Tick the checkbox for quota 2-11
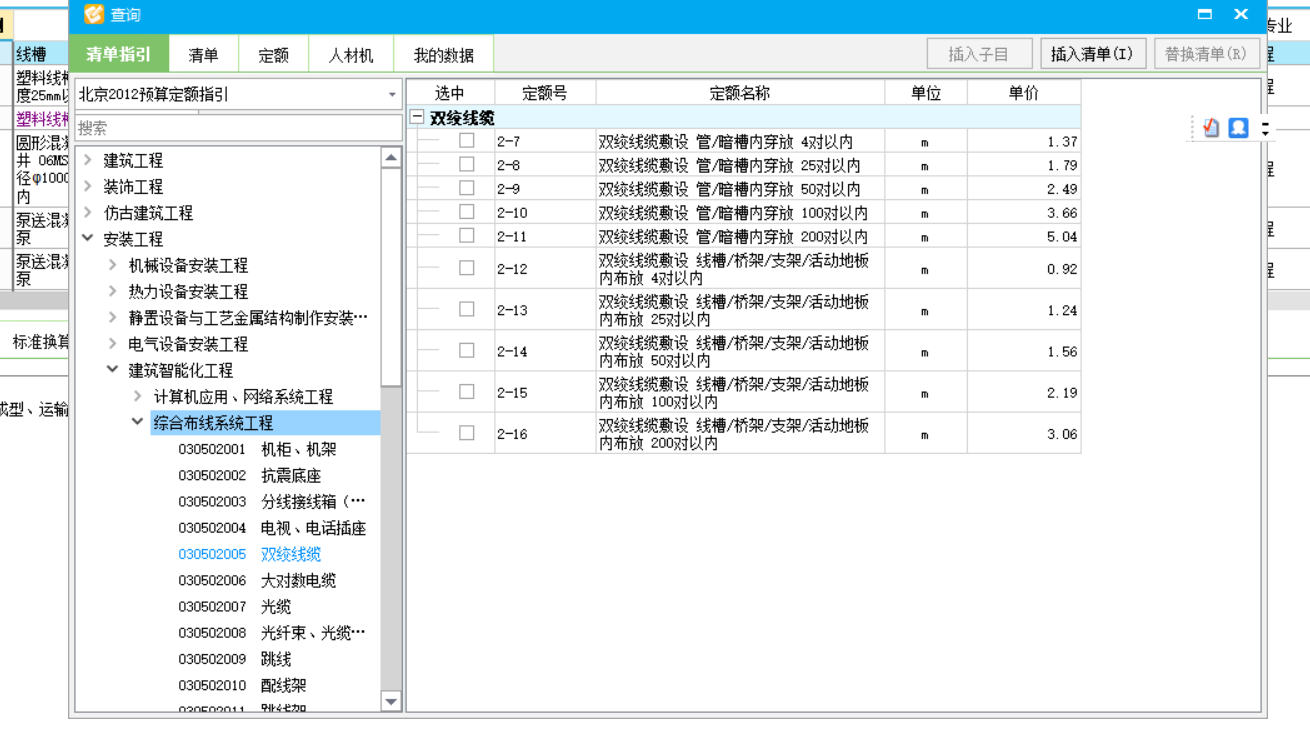The width and height of the screenshot is (1310, 756). (x=467, y=236)
